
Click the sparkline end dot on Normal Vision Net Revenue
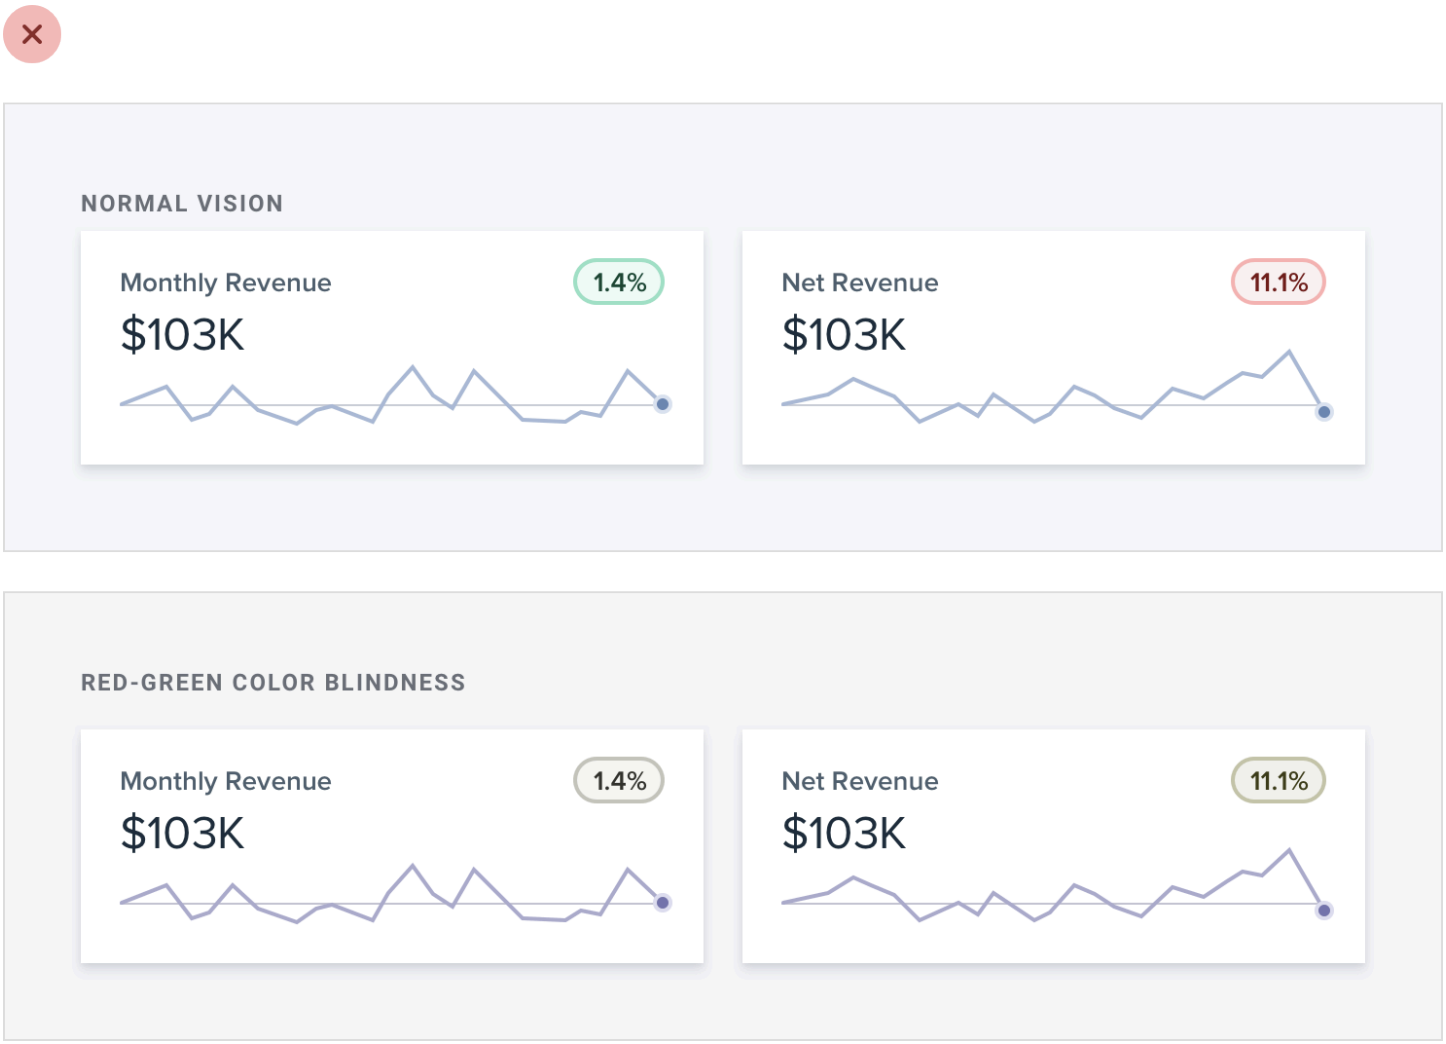1324,412
